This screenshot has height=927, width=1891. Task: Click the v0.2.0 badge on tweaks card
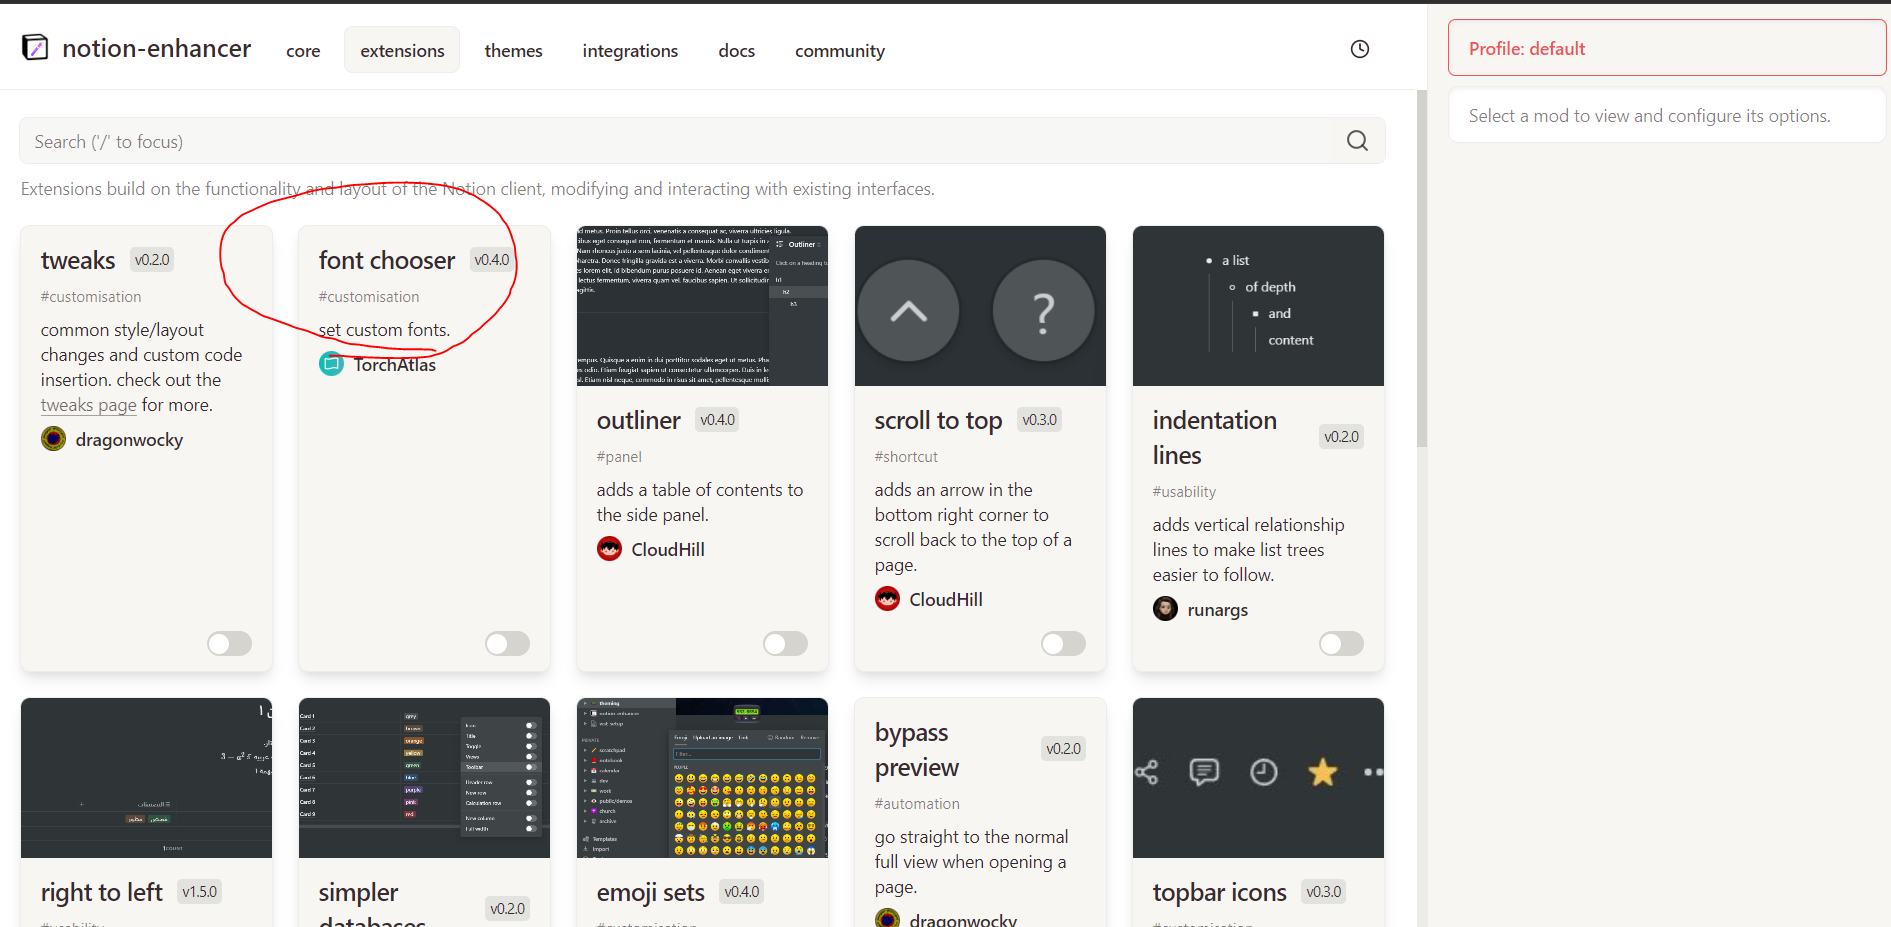pyautogui.click(x=152, y=260)
